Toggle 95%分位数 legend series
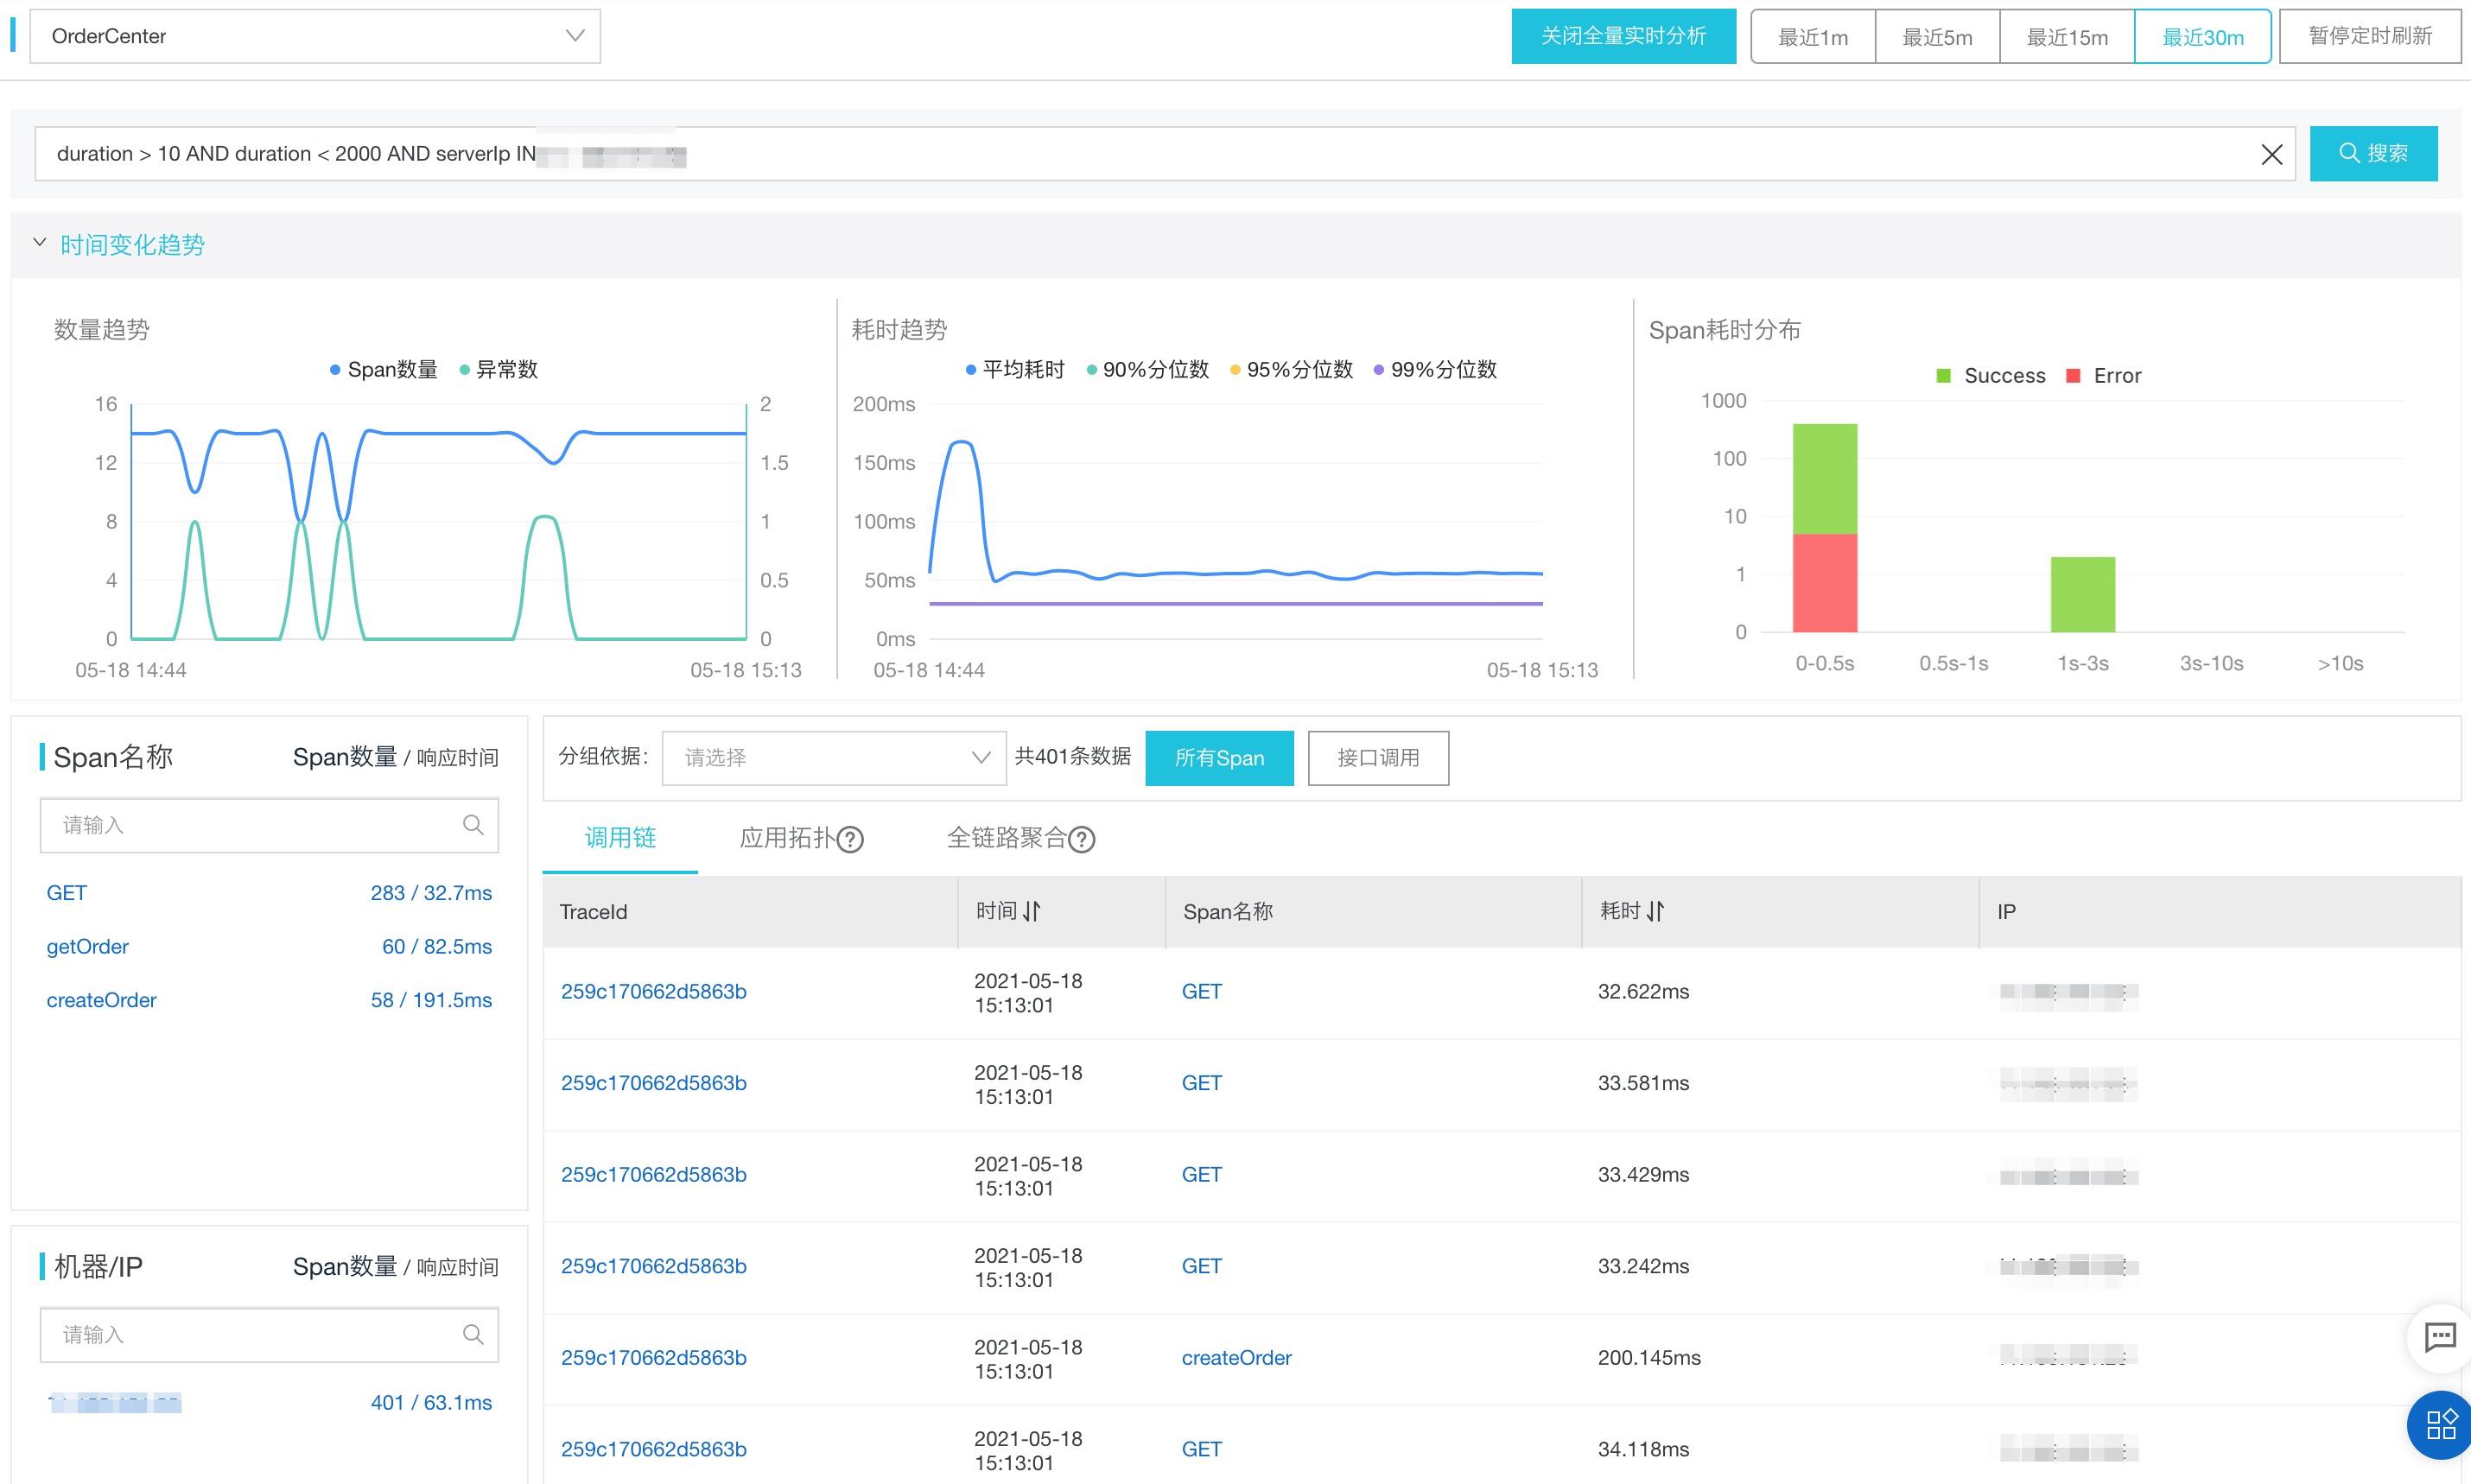The image size is (2471, 1484). (1291, 370)
